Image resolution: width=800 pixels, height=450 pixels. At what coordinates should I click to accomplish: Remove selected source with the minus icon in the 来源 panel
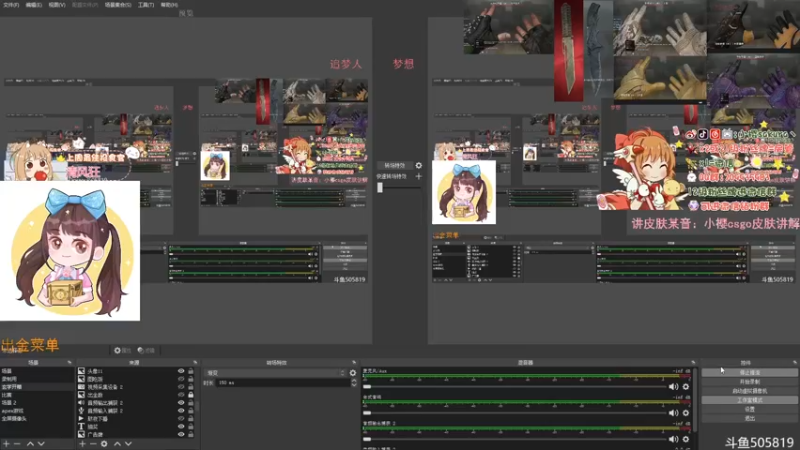click(x=93, y=444)
